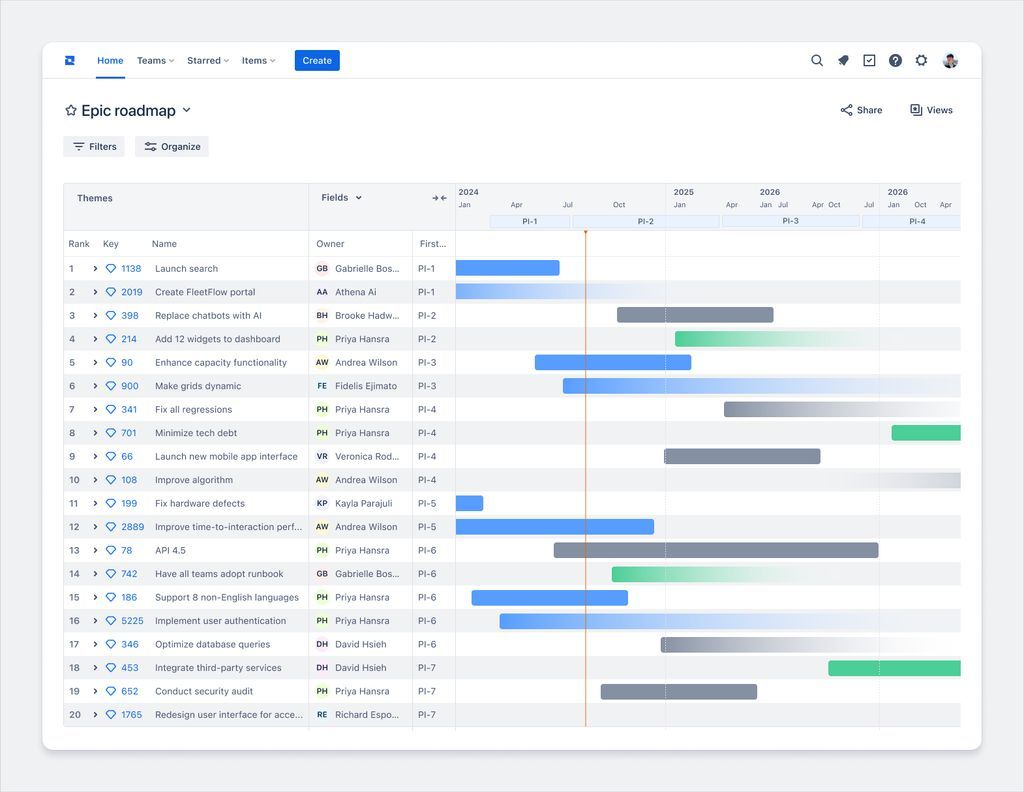Screen dimensions: 1024x792
Task: Click the Jira Align logo icon
Action: pos(69,61)
